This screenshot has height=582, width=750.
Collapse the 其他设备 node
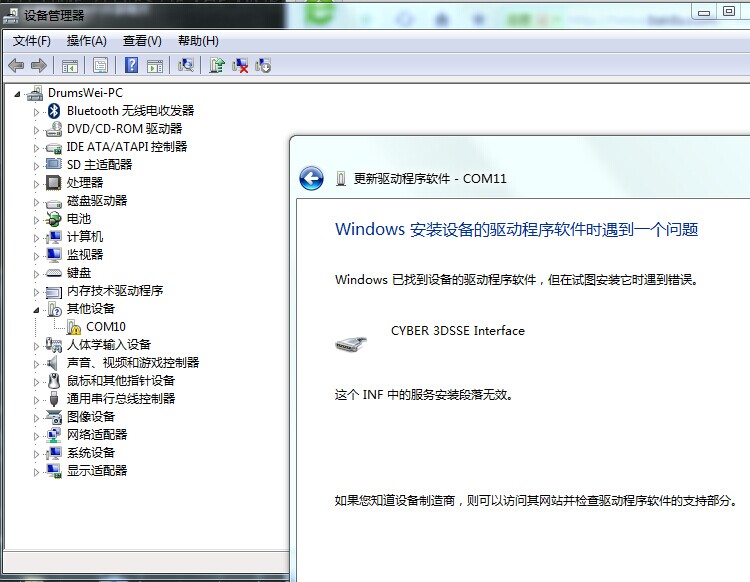point(36,310)
